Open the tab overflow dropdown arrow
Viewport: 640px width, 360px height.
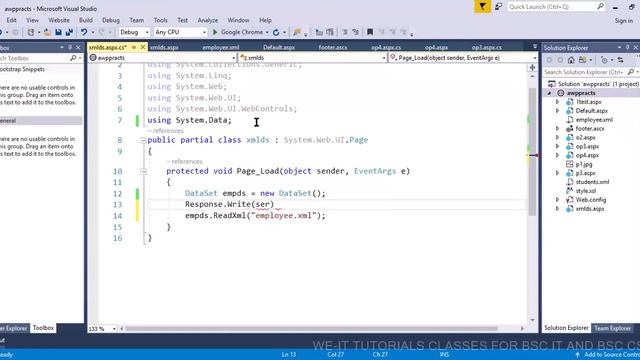coord(535,47)
